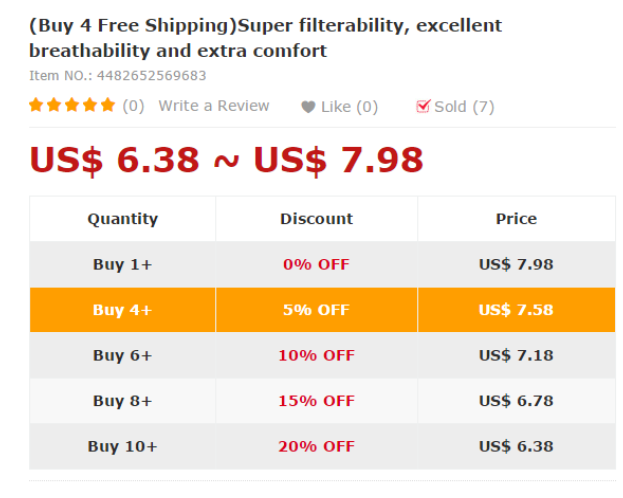623x498 pixels.
Task: Select the Buy 8+ quantity tier
Action: coord(122,401)
